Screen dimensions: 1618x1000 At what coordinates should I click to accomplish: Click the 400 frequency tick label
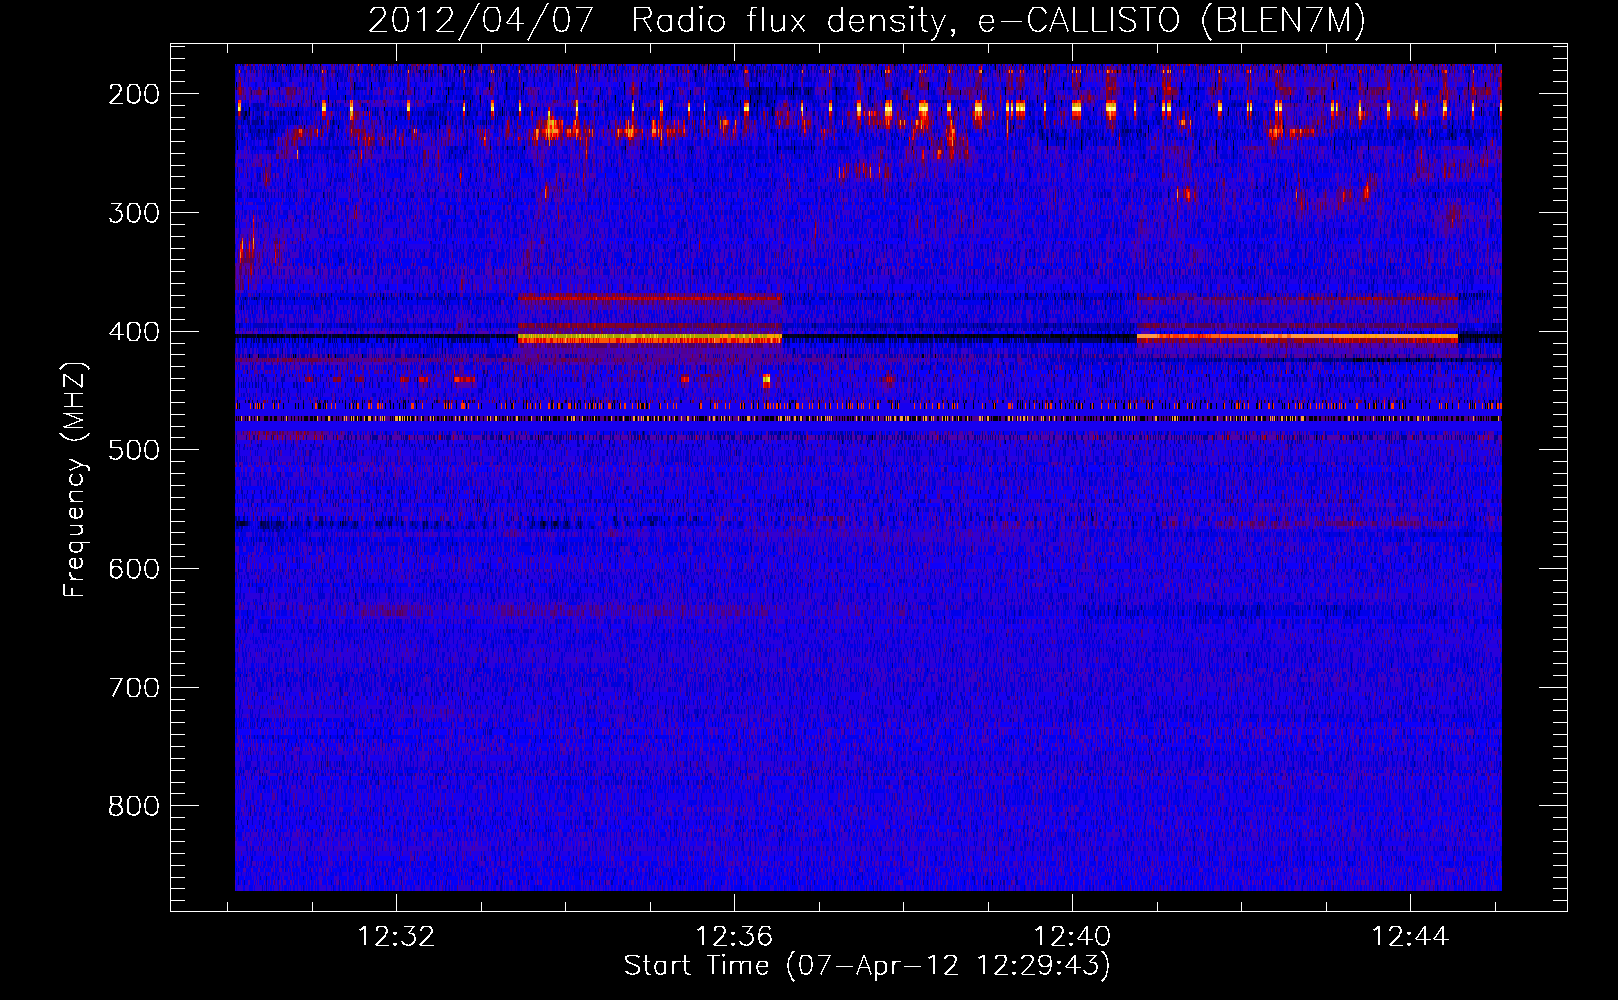[x=133, y=332]
